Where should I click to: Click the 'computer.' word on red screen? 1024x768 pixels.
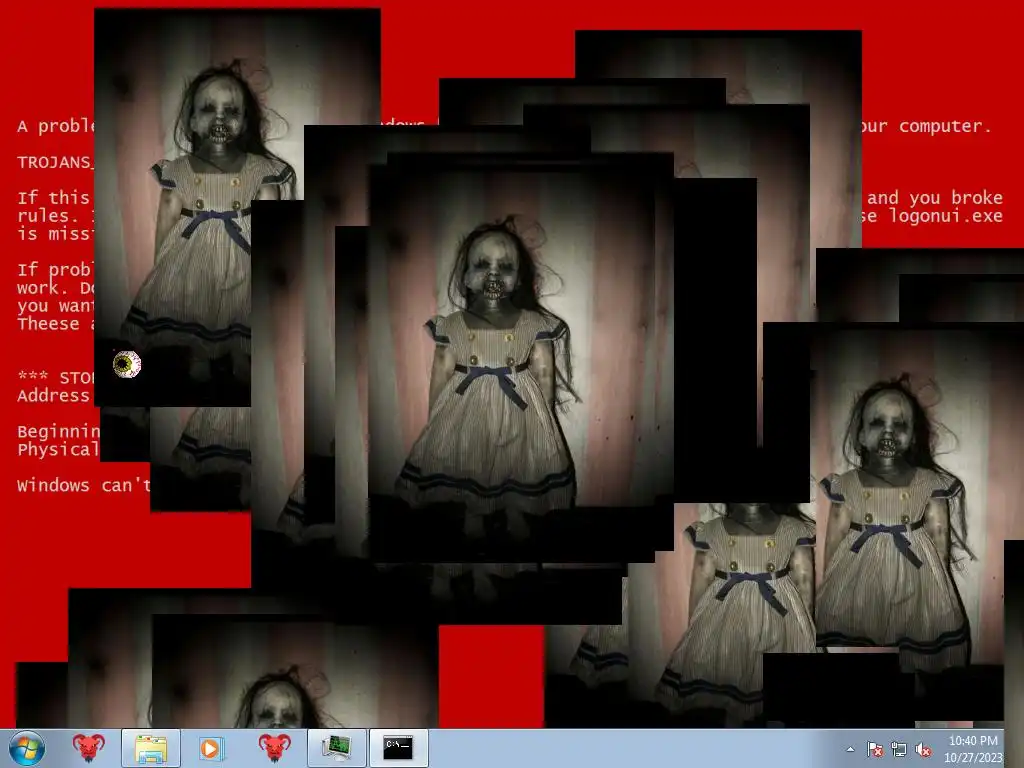[x=945, y=127]
